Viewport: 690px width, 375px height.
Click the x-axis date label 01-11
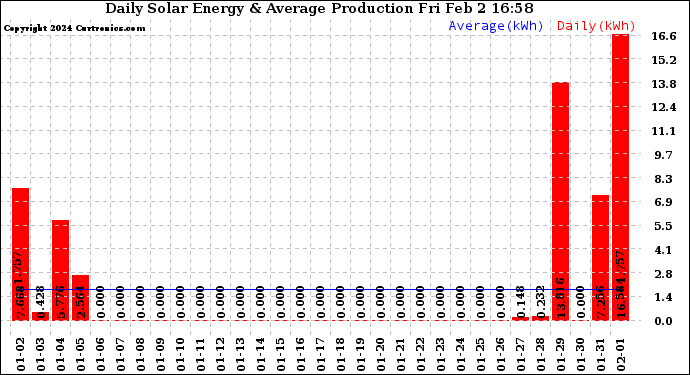pyautogui.click(x=201, y=355)
